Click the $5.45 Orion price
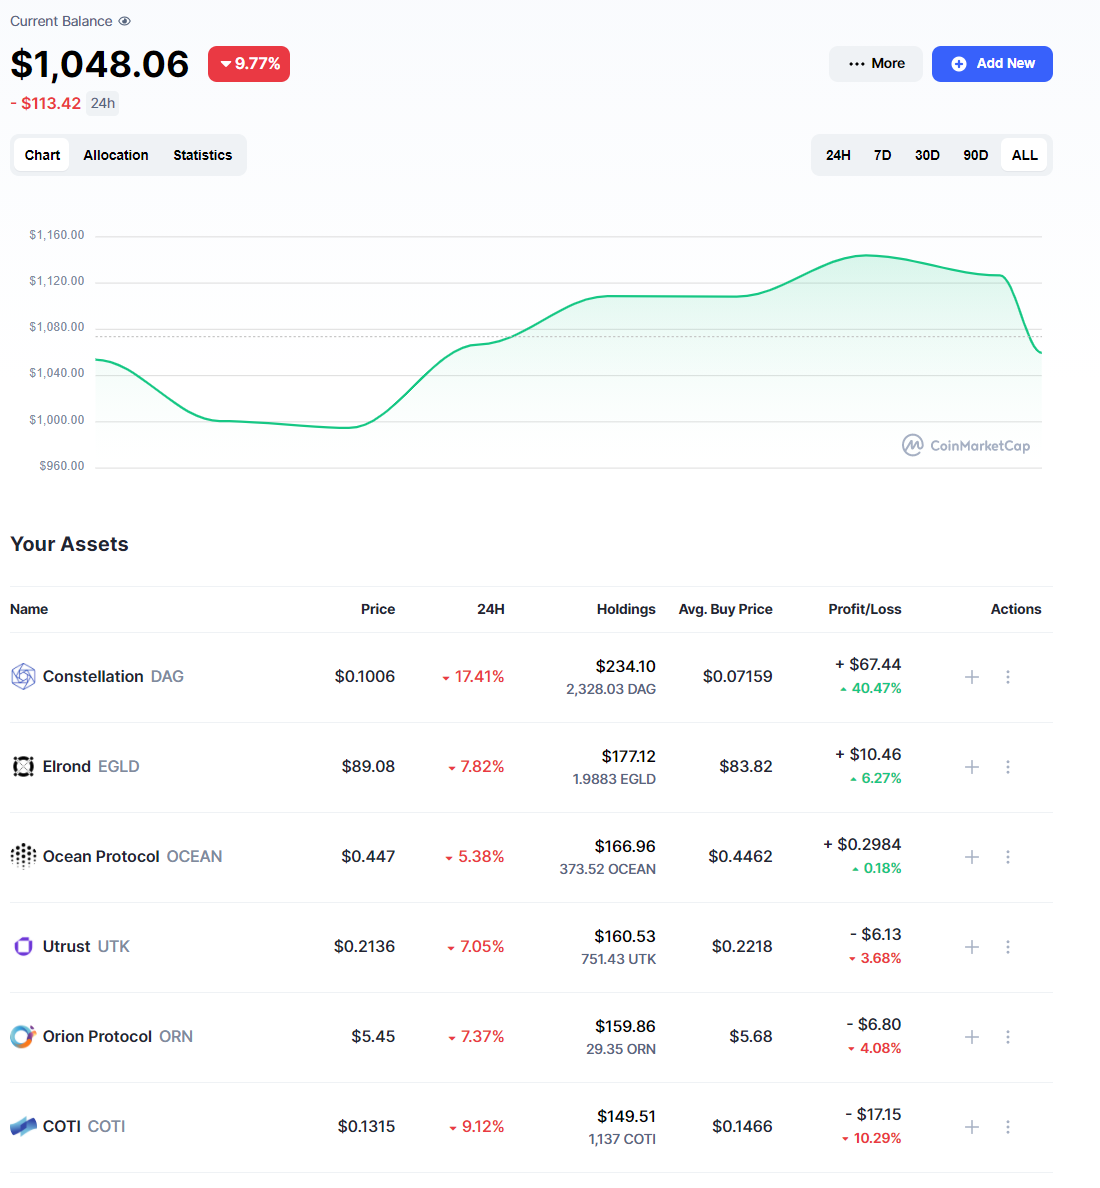This screenshot has width=1100, height=1188. click(x=373, y=1036)
